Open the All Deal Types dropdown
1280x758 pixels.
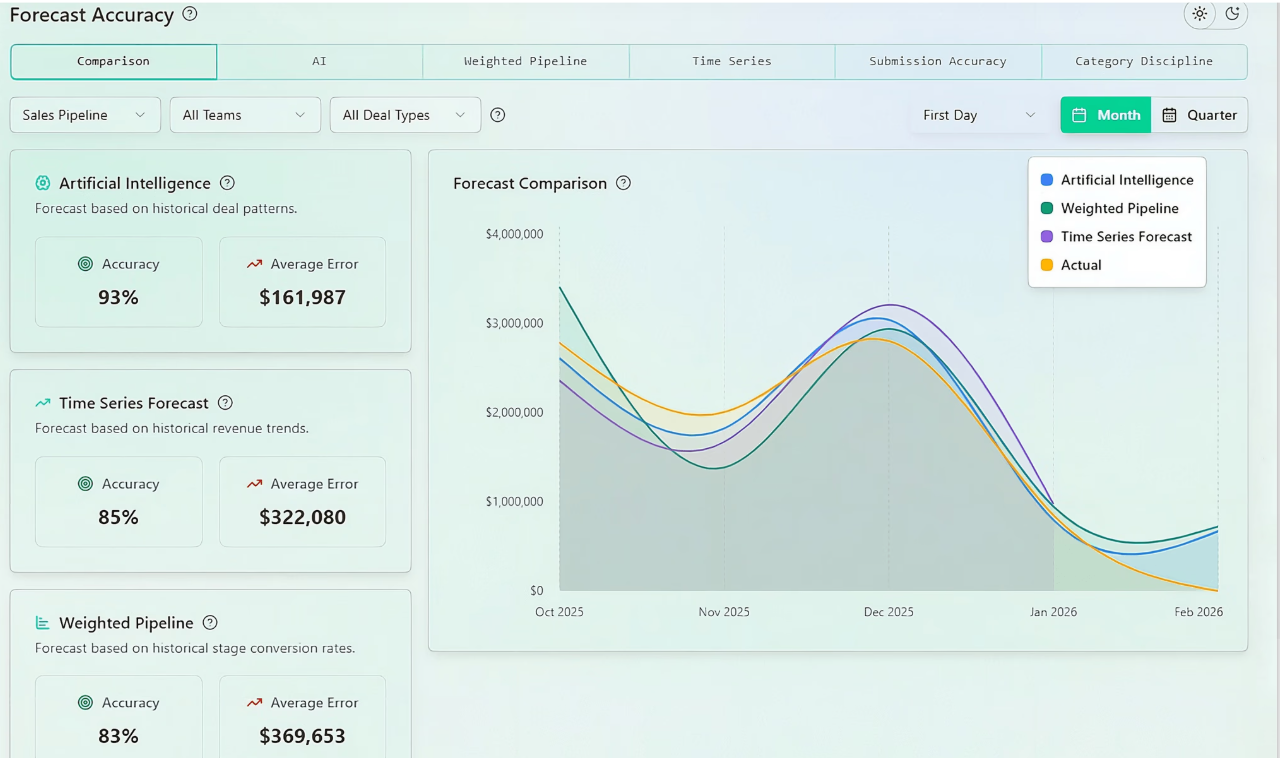pyautogui.click(x=405, y=115)
